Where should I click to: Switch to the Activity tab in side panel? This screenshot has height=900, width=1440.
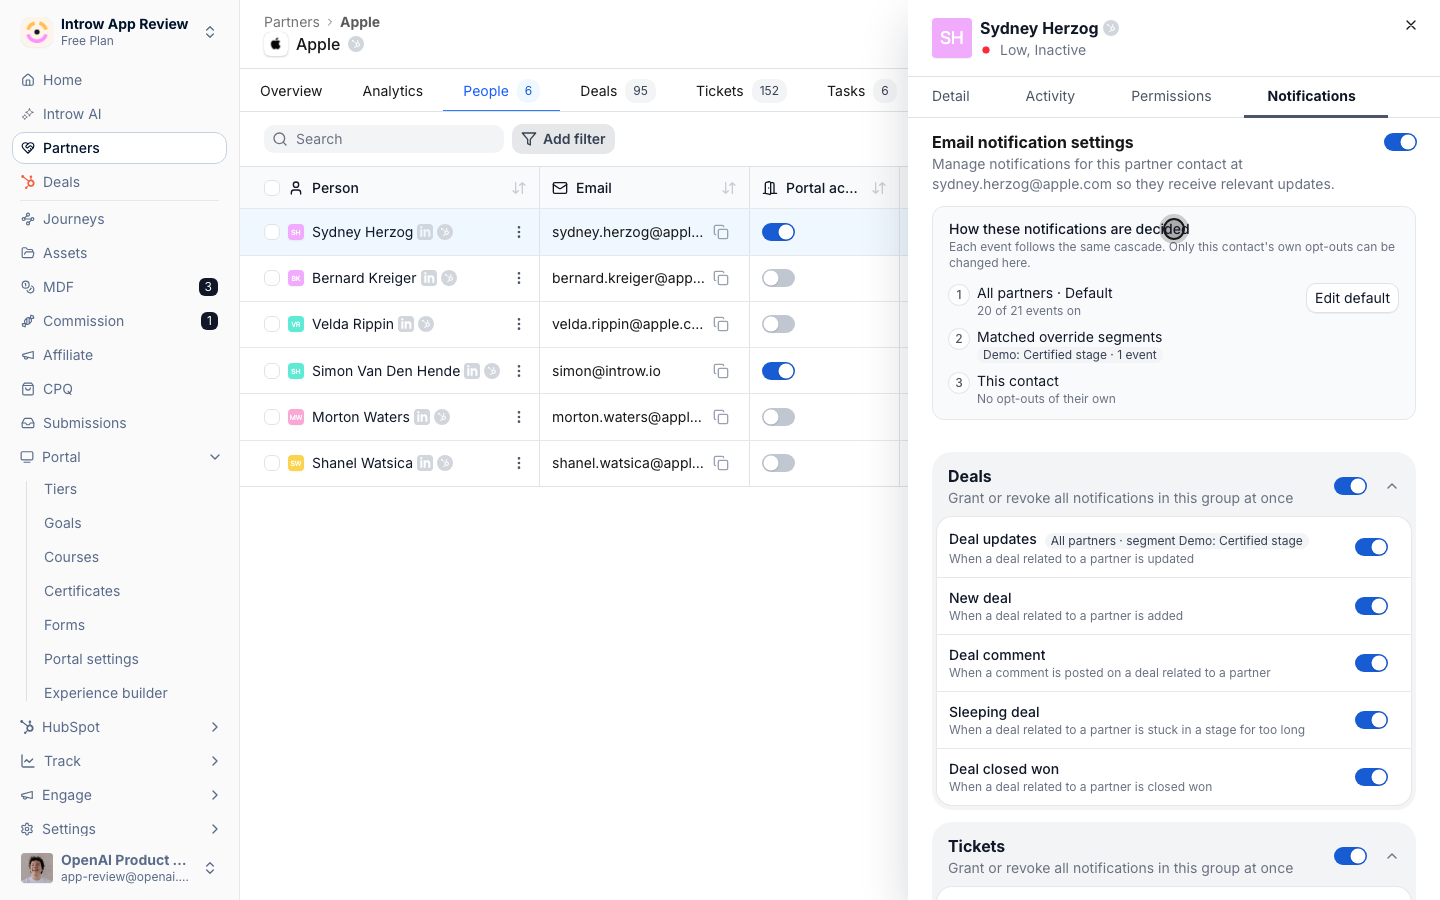pos(1050,96)
